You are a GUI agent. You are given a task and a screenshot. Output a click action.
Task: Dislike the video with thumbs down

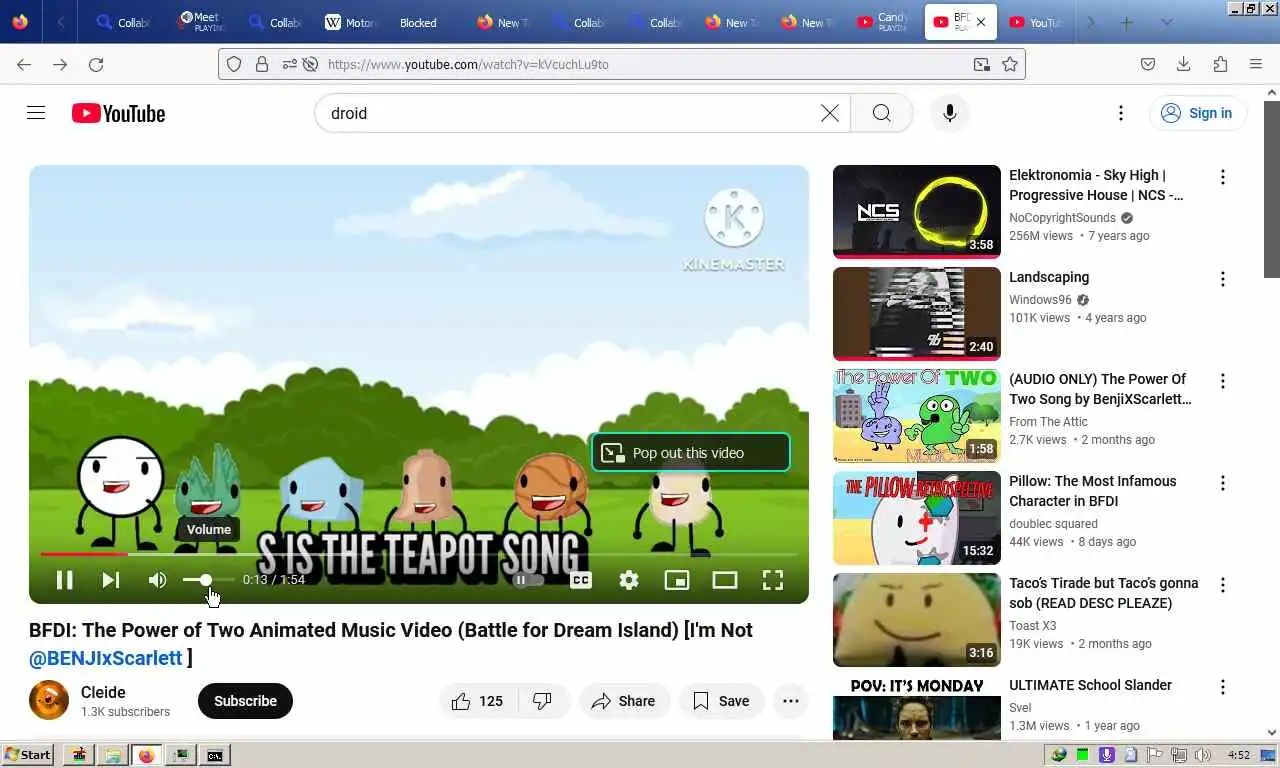pos(543,701)
